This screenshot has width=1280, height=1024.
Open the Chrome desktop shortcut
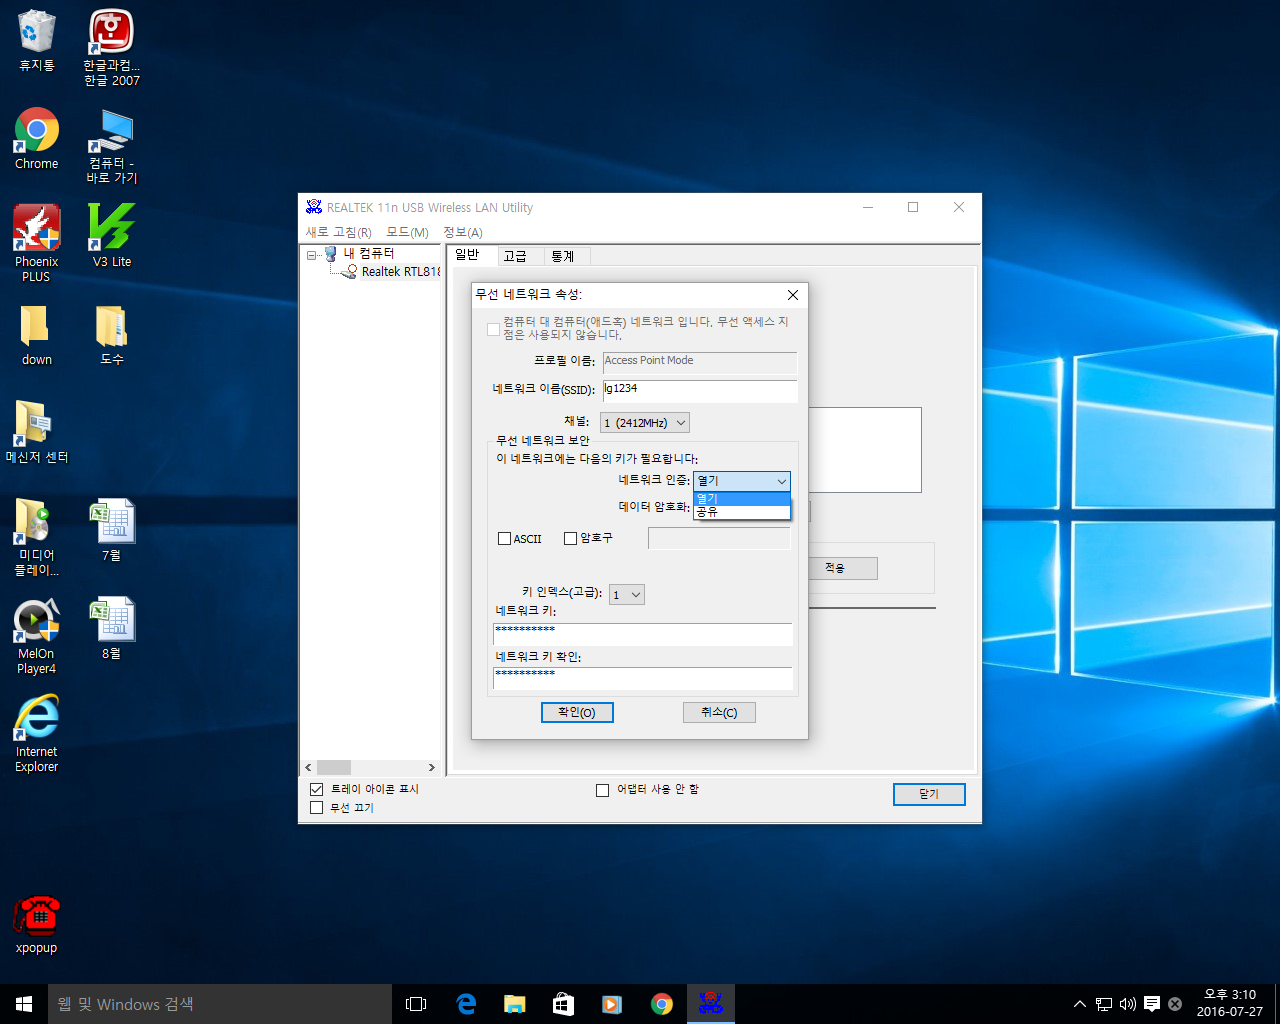click(37, 138)
